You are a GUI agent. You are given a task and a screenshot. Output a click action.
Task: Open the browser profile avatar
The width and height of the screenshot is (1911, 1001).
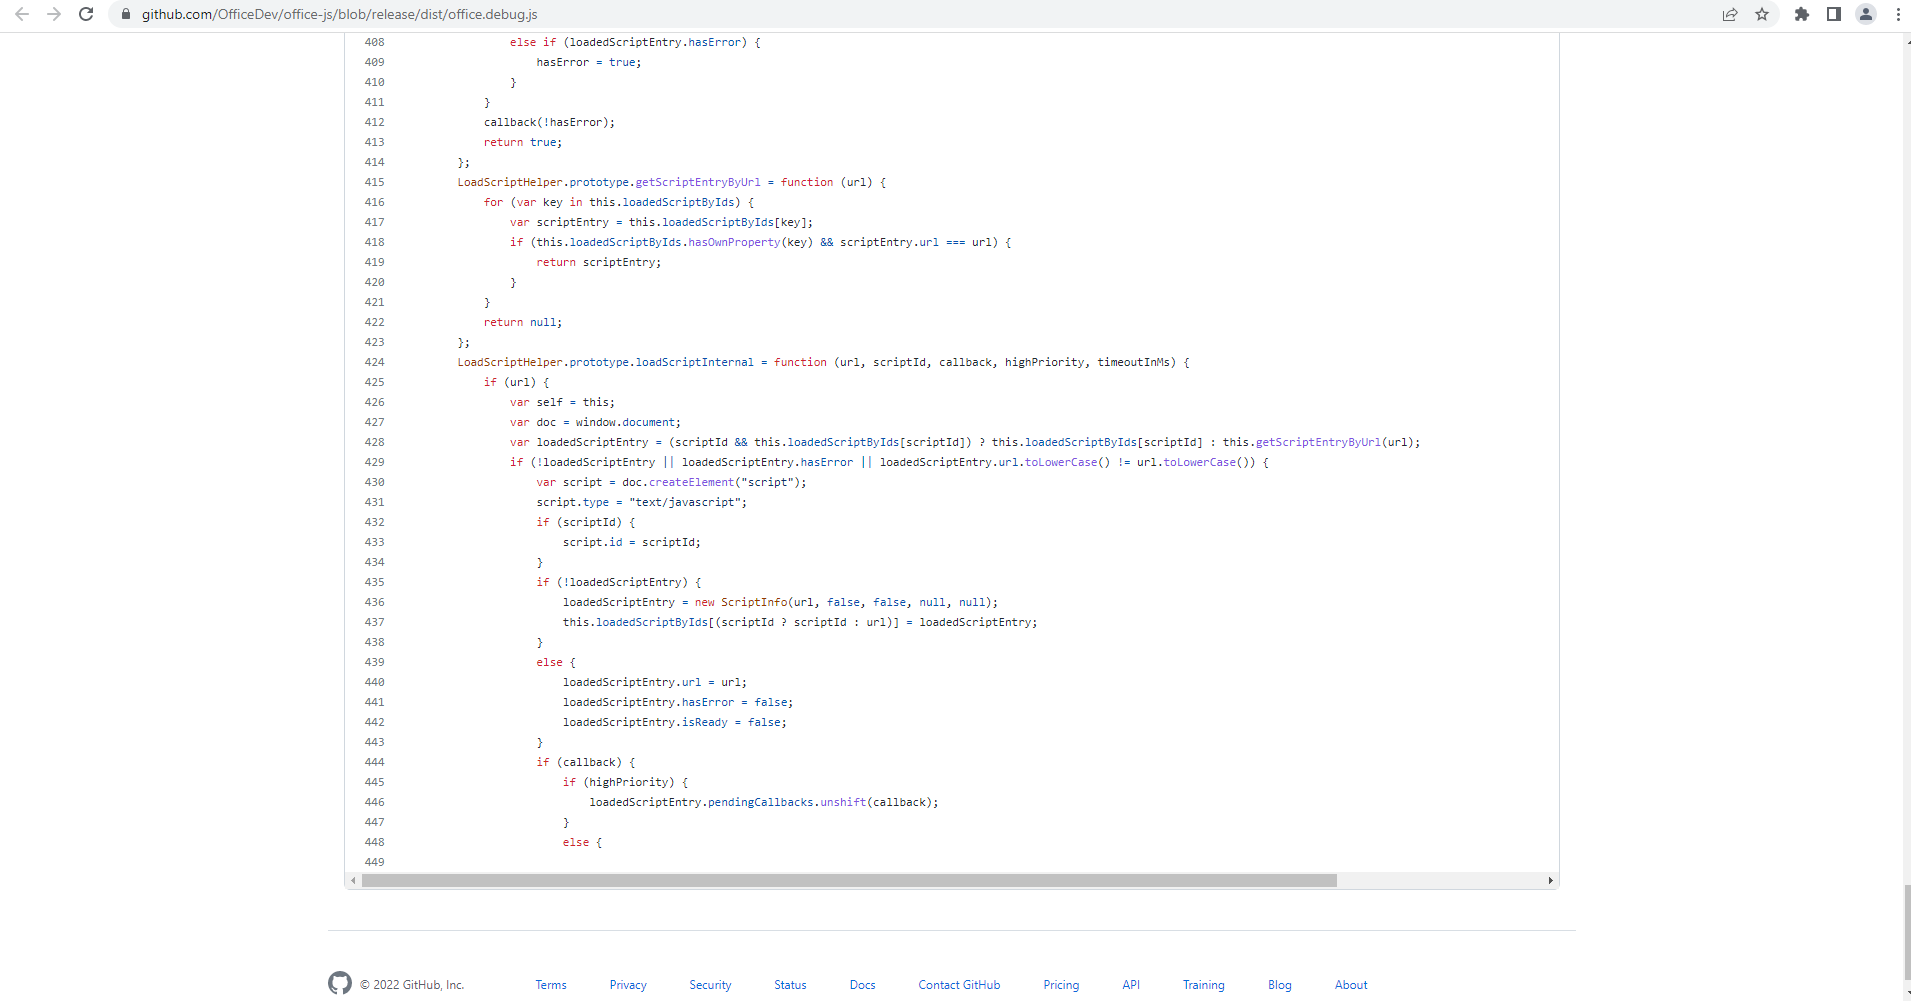[x=1866, y=14]
